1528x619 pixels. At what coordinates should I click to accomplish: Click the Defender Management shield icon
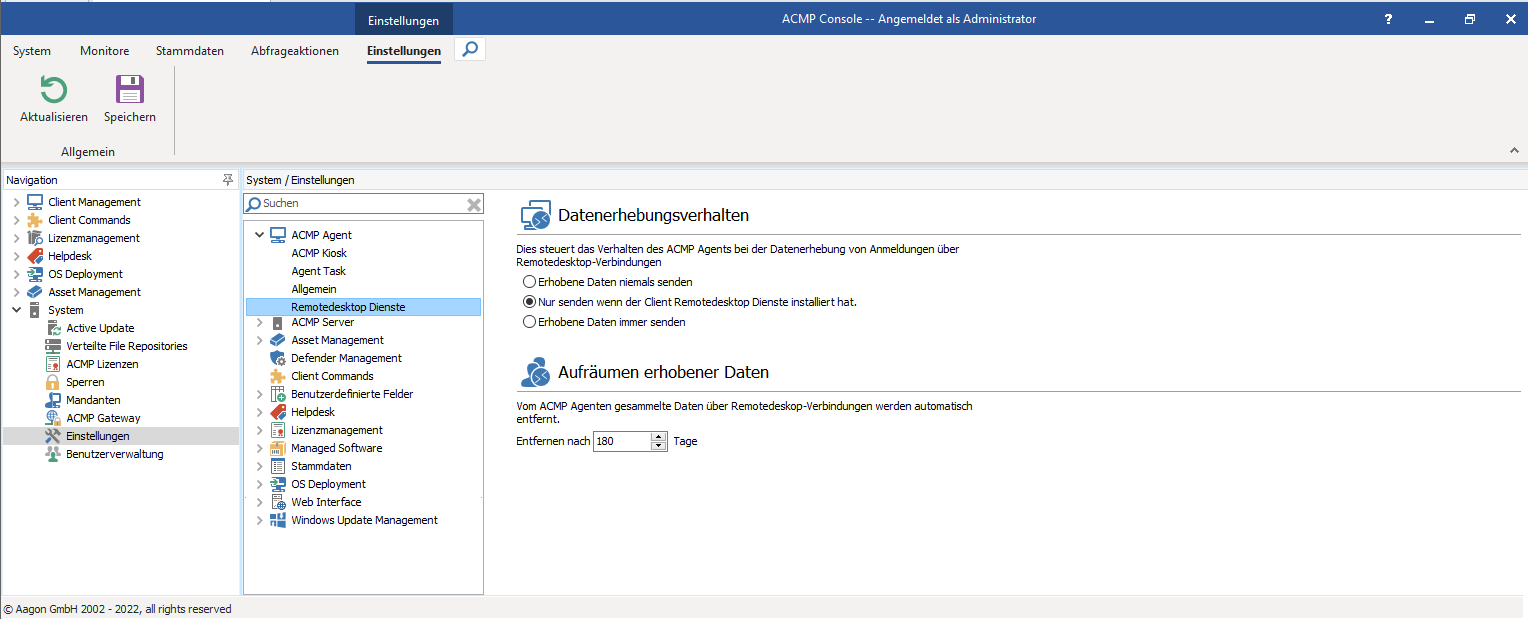pos(278,358)
